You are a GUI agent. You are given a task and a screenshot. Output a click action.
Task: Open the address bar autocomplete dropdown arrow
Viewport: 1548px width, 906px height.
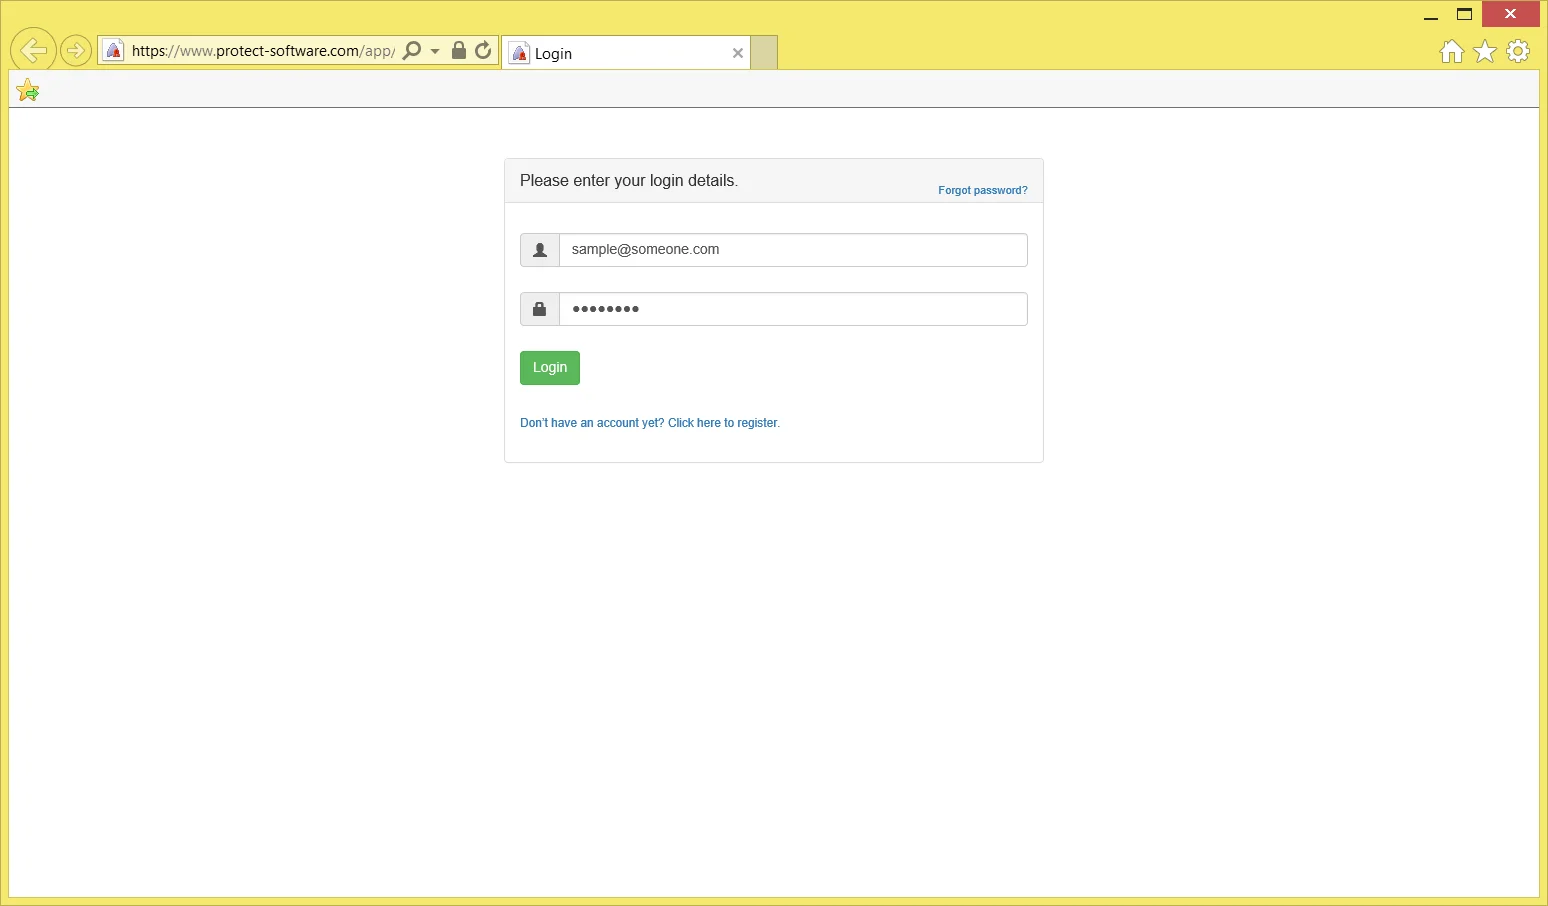pos(435,51)
